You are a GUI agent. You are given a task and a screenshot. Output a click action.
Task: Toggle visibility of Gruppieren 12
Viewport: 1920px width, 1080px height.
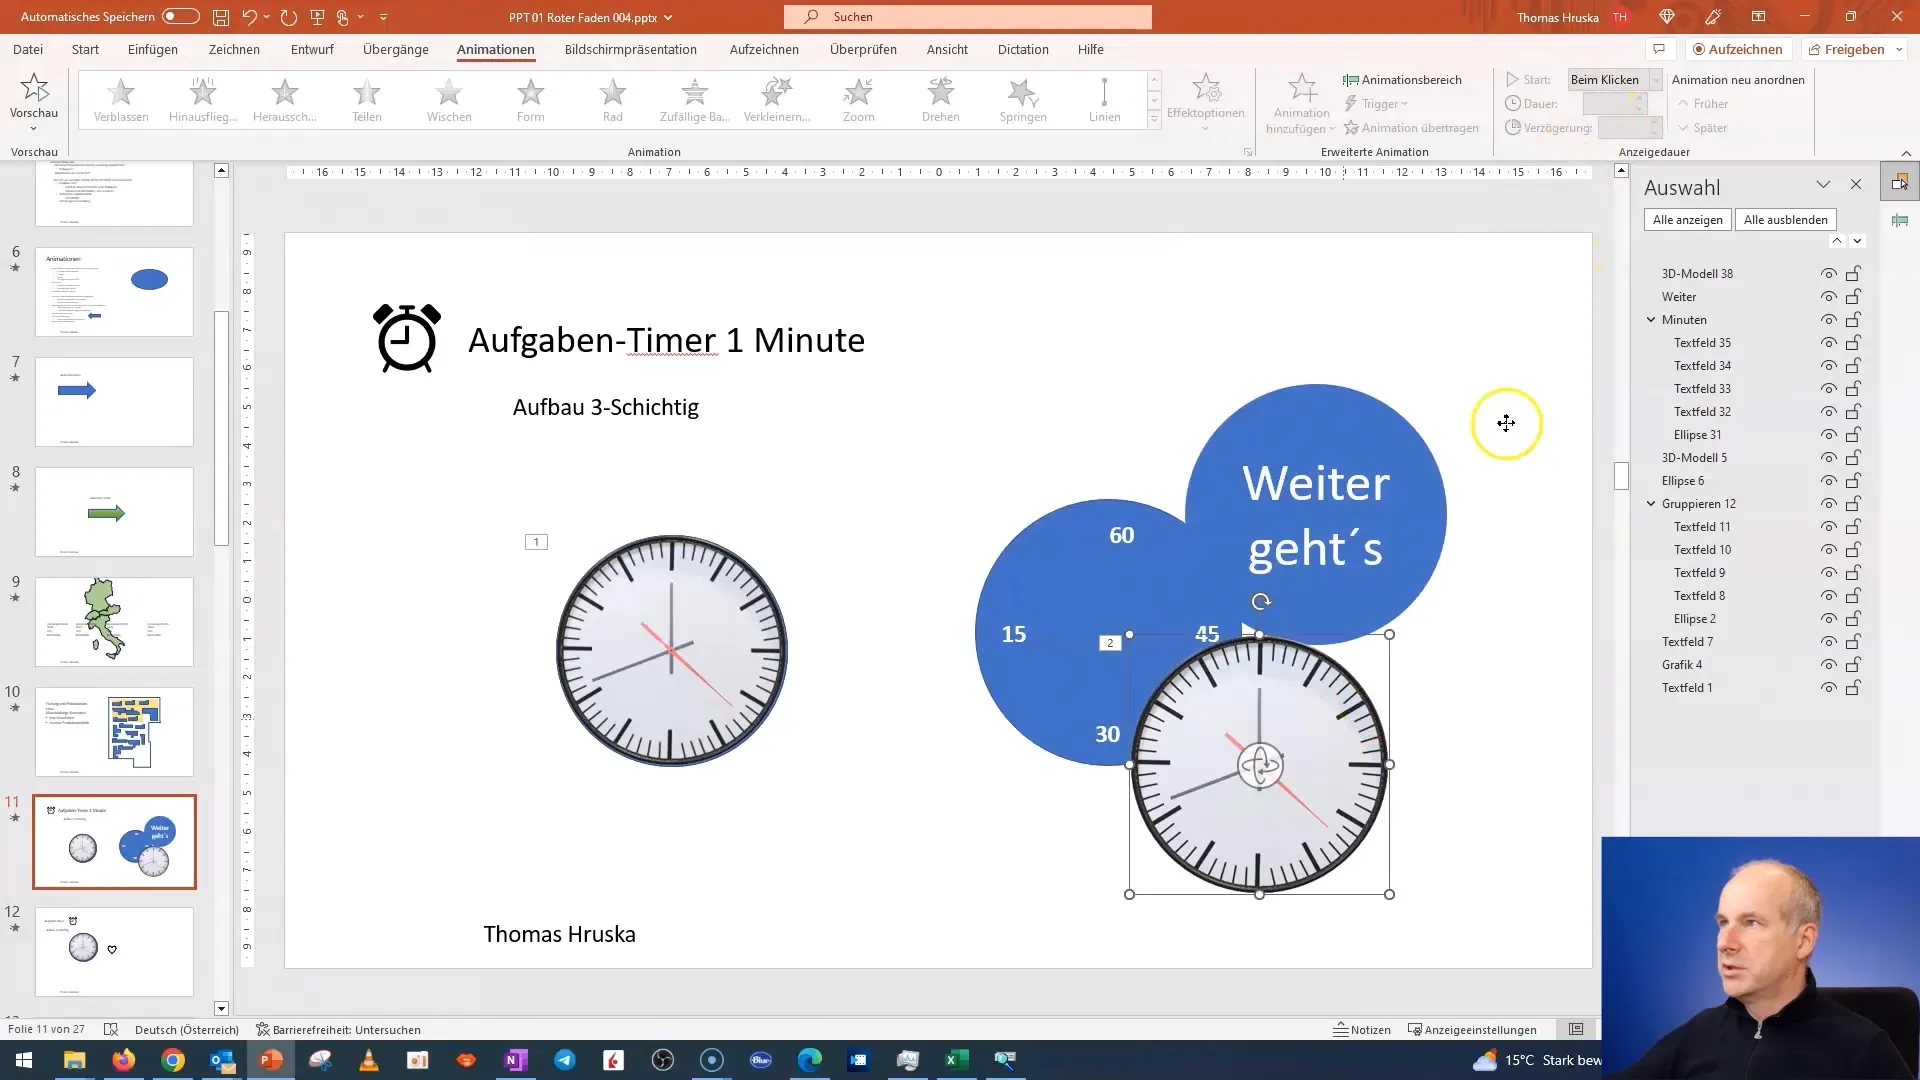point(1828,504)
